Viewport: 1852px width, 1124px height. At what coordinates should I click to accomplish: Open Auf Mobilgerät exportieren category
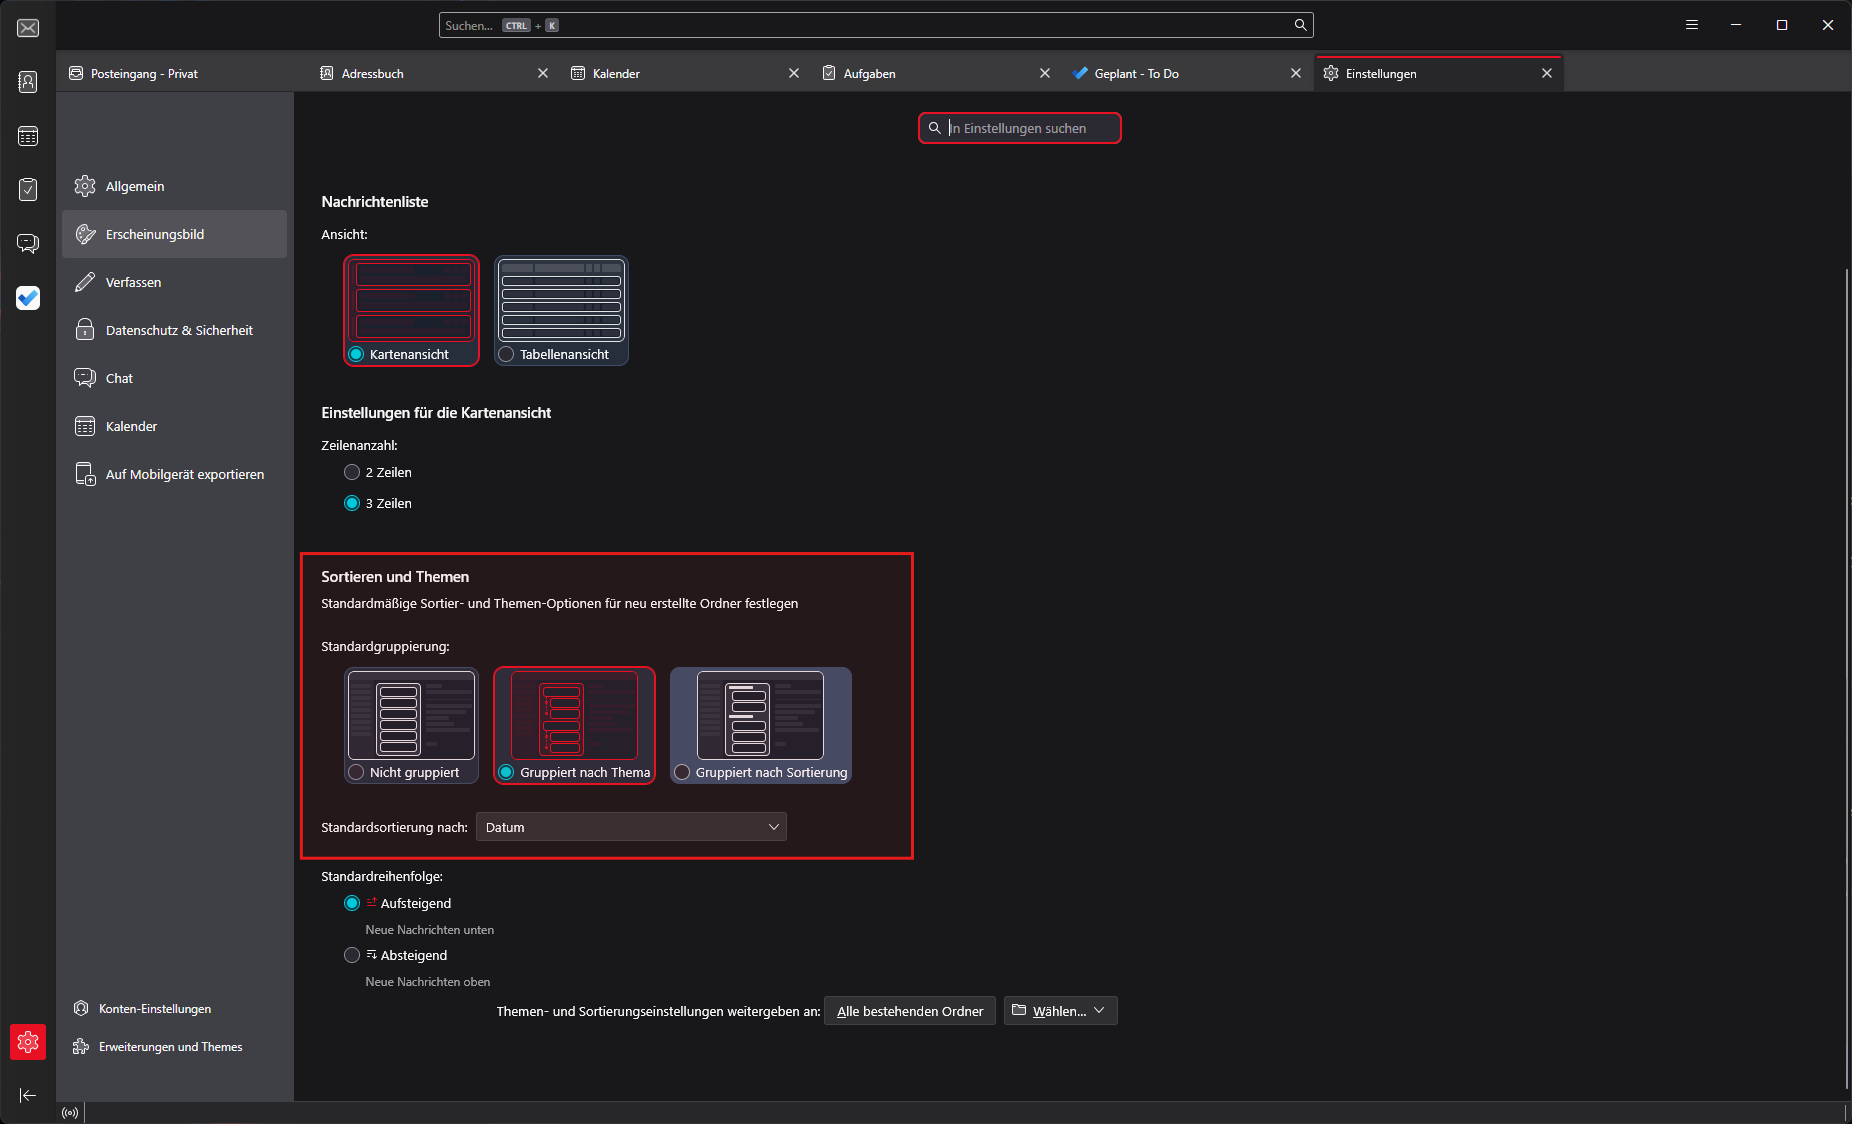(x=174, y=474)
